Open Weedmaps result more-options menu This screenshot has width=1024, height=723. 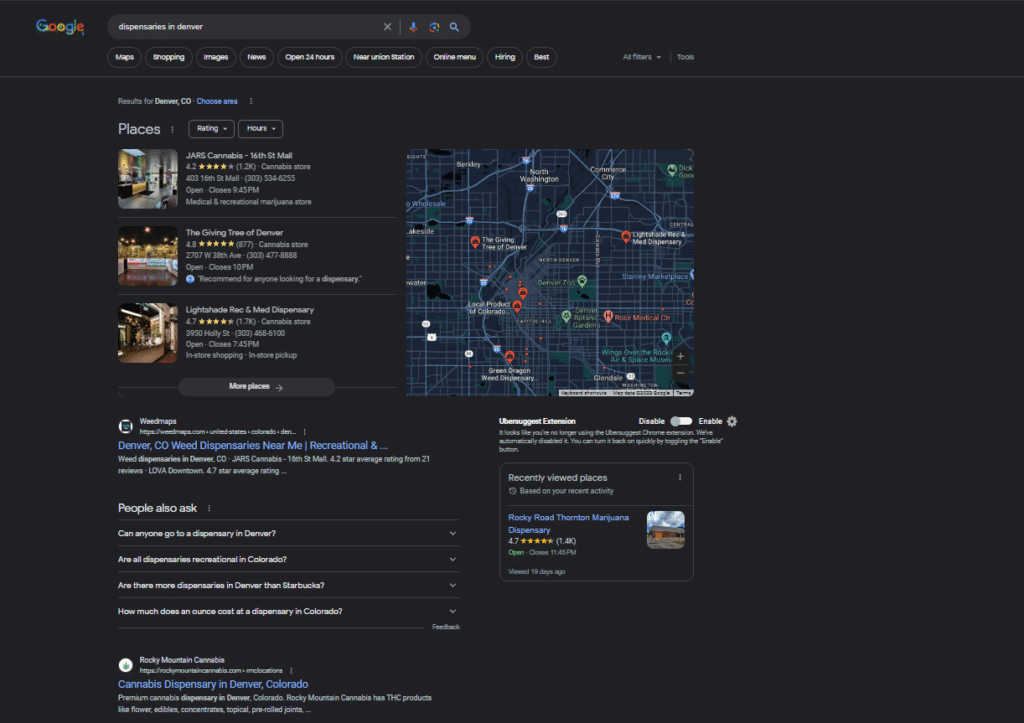coord(305,432)
